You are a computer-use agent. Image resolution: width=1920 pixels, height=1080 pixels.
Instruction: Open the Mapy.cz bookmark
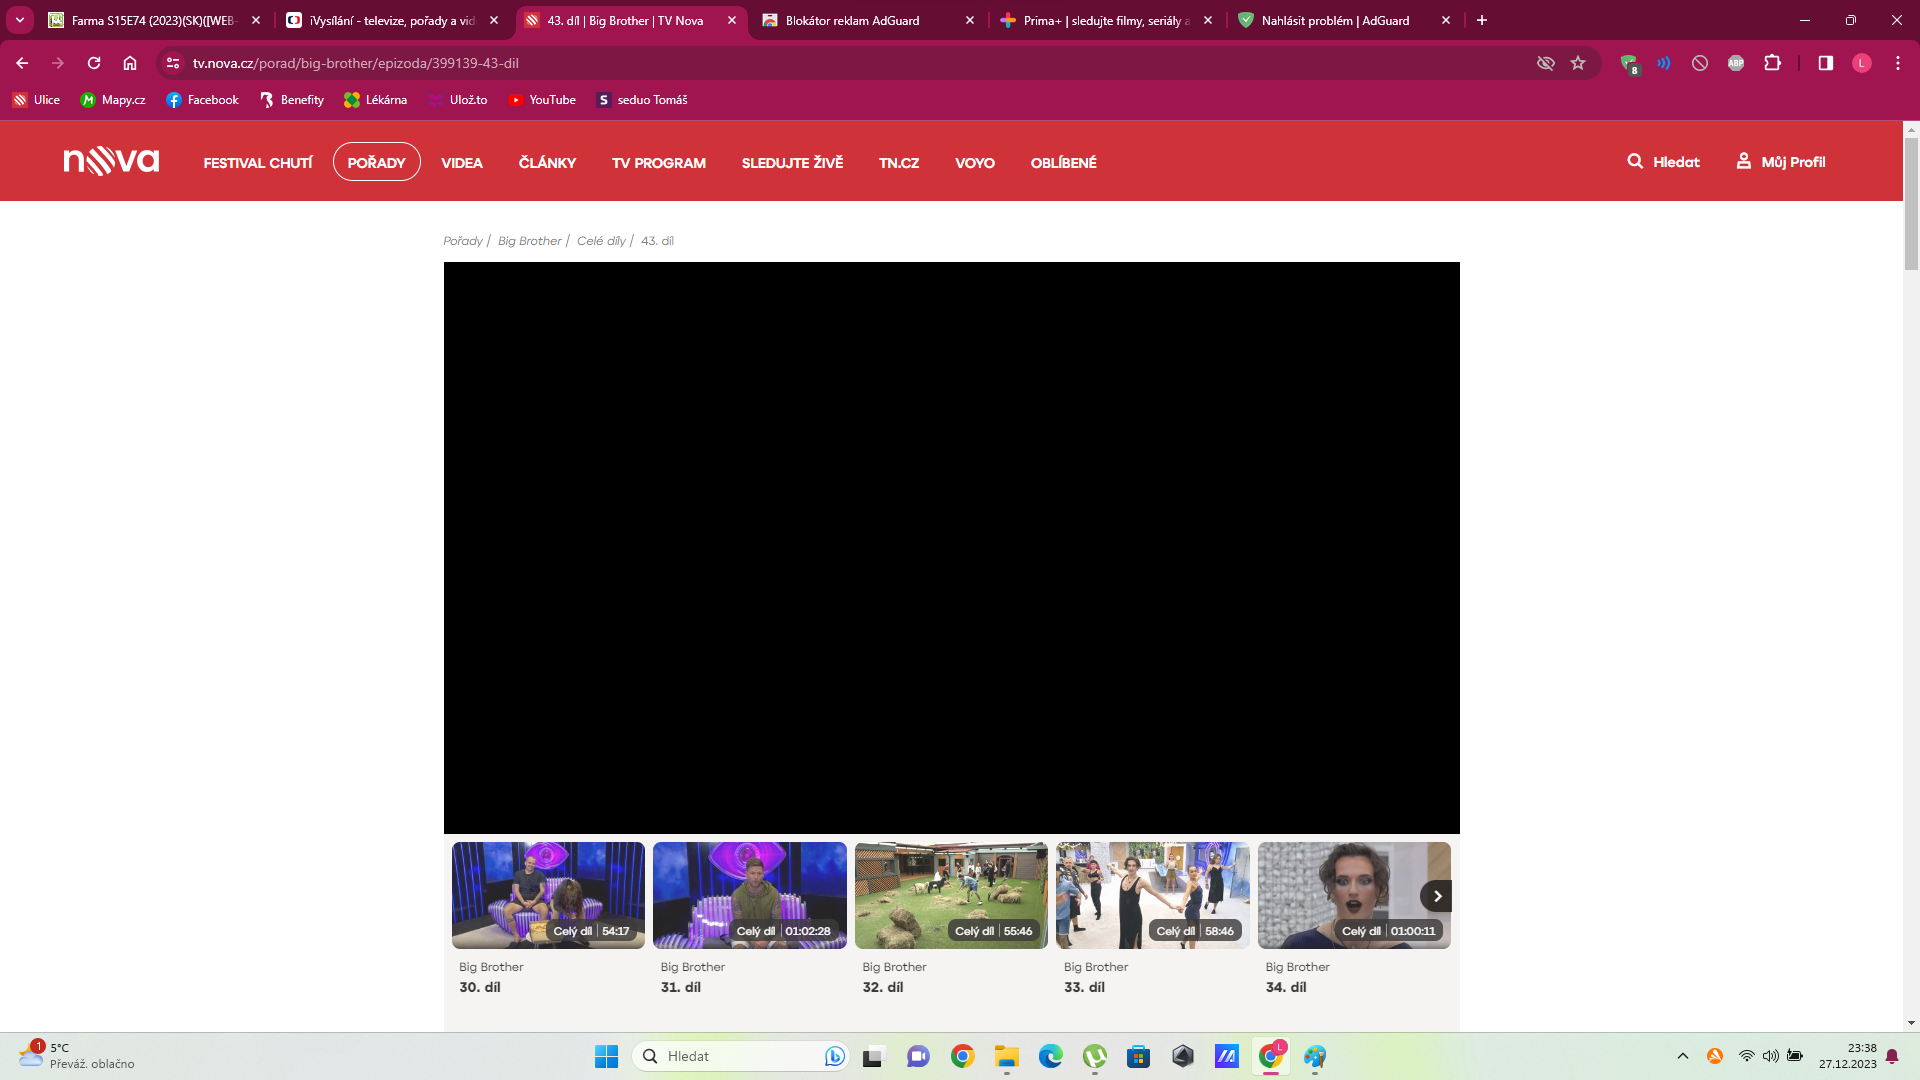tap(112, 99)
